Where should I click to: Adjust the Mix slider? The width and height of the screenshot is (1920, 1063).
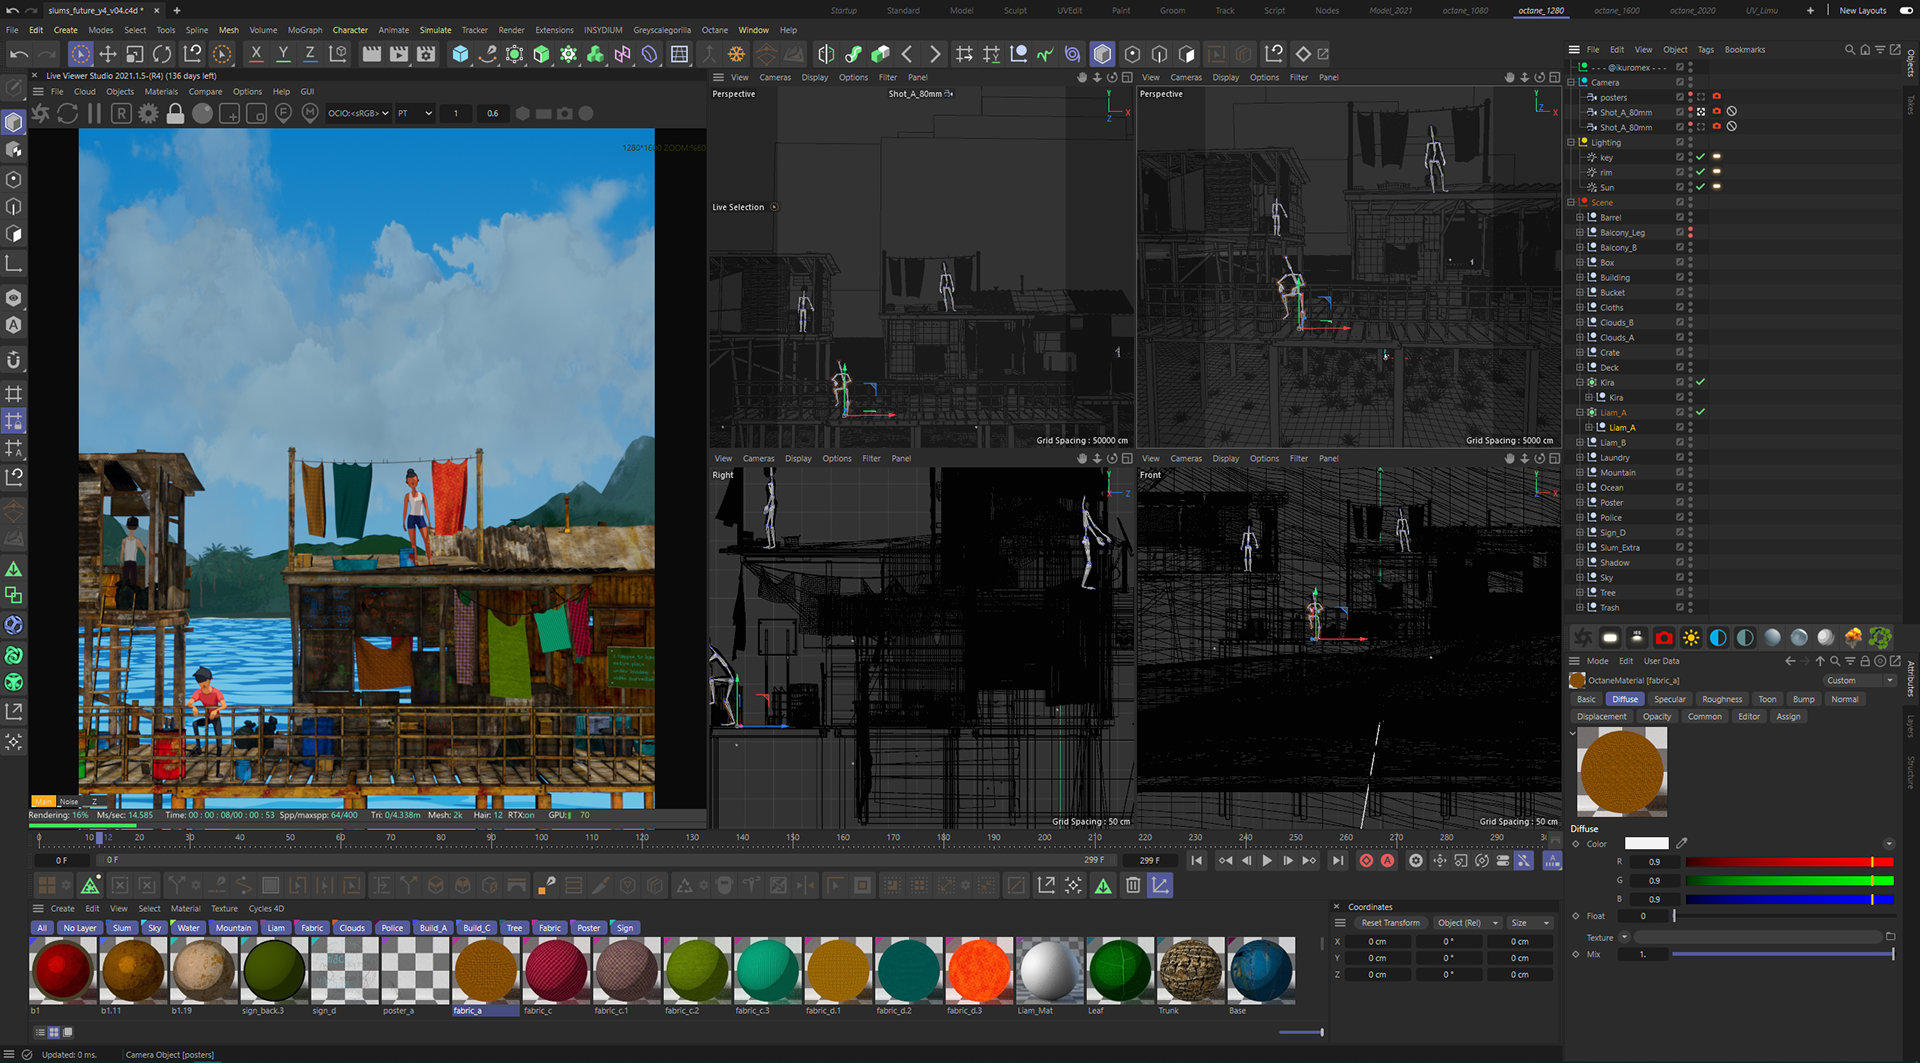1783,954
